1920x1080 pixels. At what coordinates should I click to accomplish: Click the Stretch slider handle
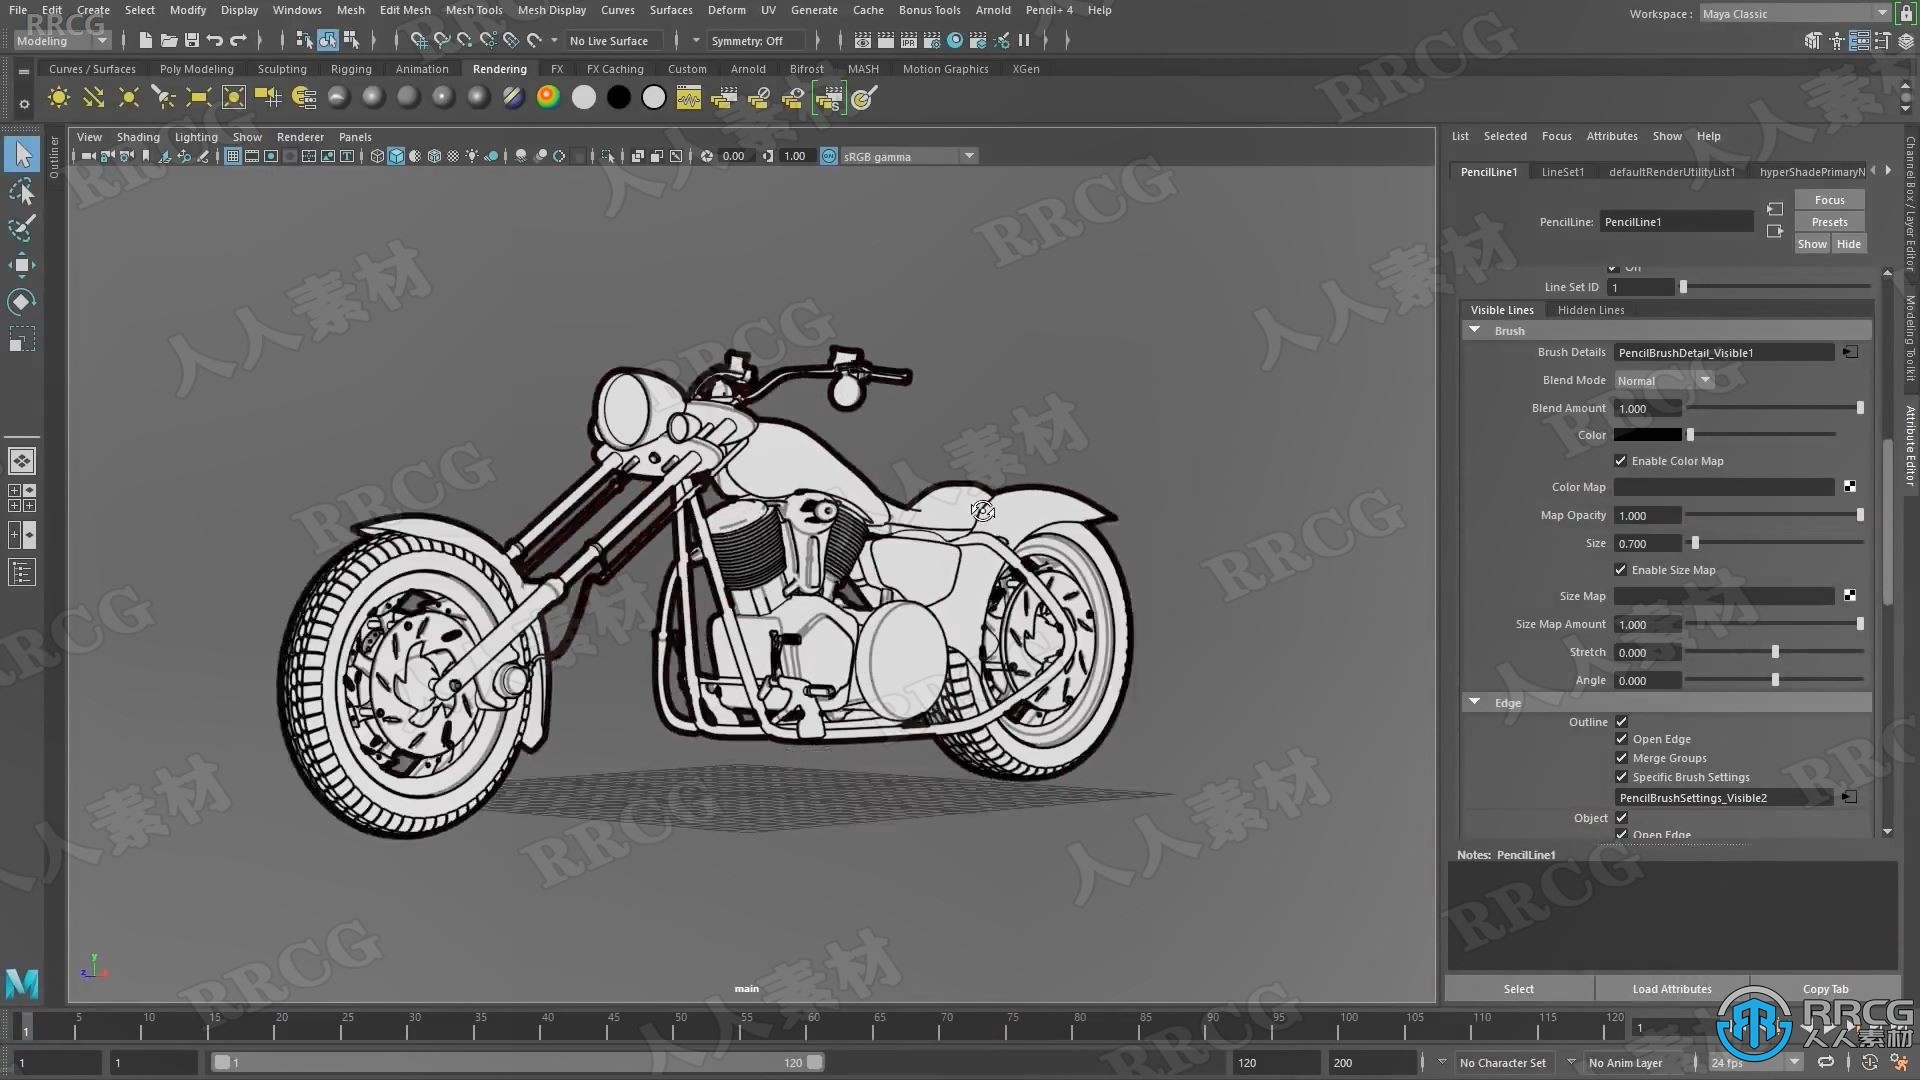tap(1775, 652)
